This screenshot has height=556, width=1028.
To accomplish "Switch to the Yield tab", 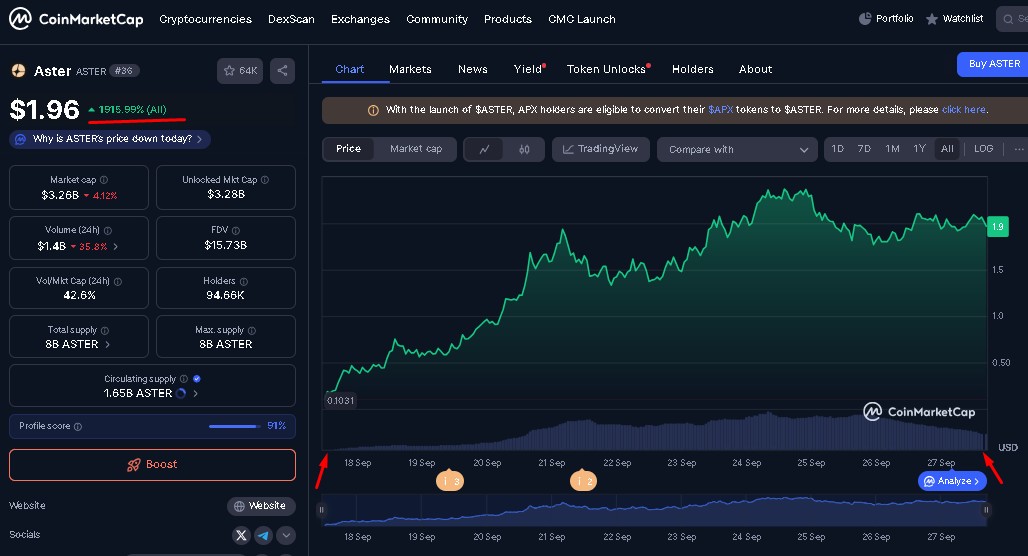I will [x=528, y=69].
